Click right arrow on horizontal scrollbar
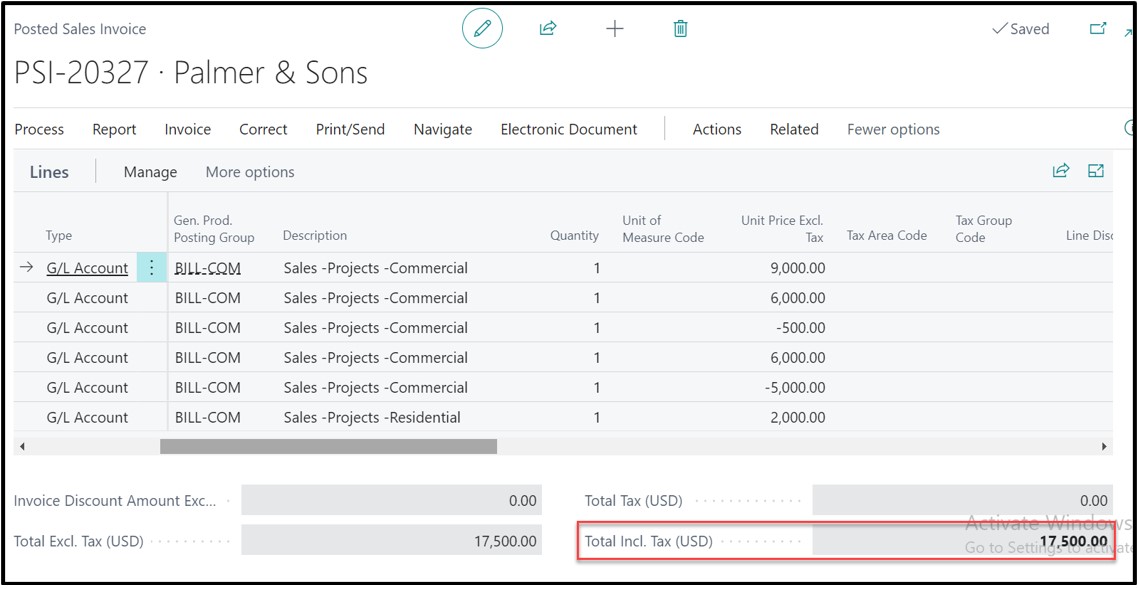 (1104, 446)
